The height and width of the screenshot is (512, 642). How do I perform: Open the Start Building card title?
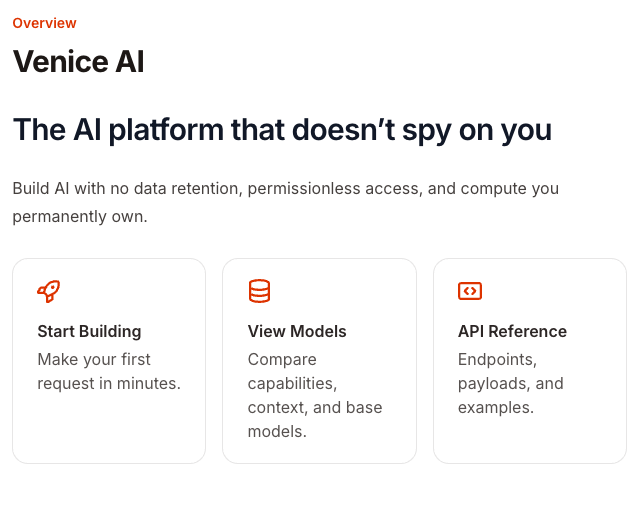(x=89, y=331)
